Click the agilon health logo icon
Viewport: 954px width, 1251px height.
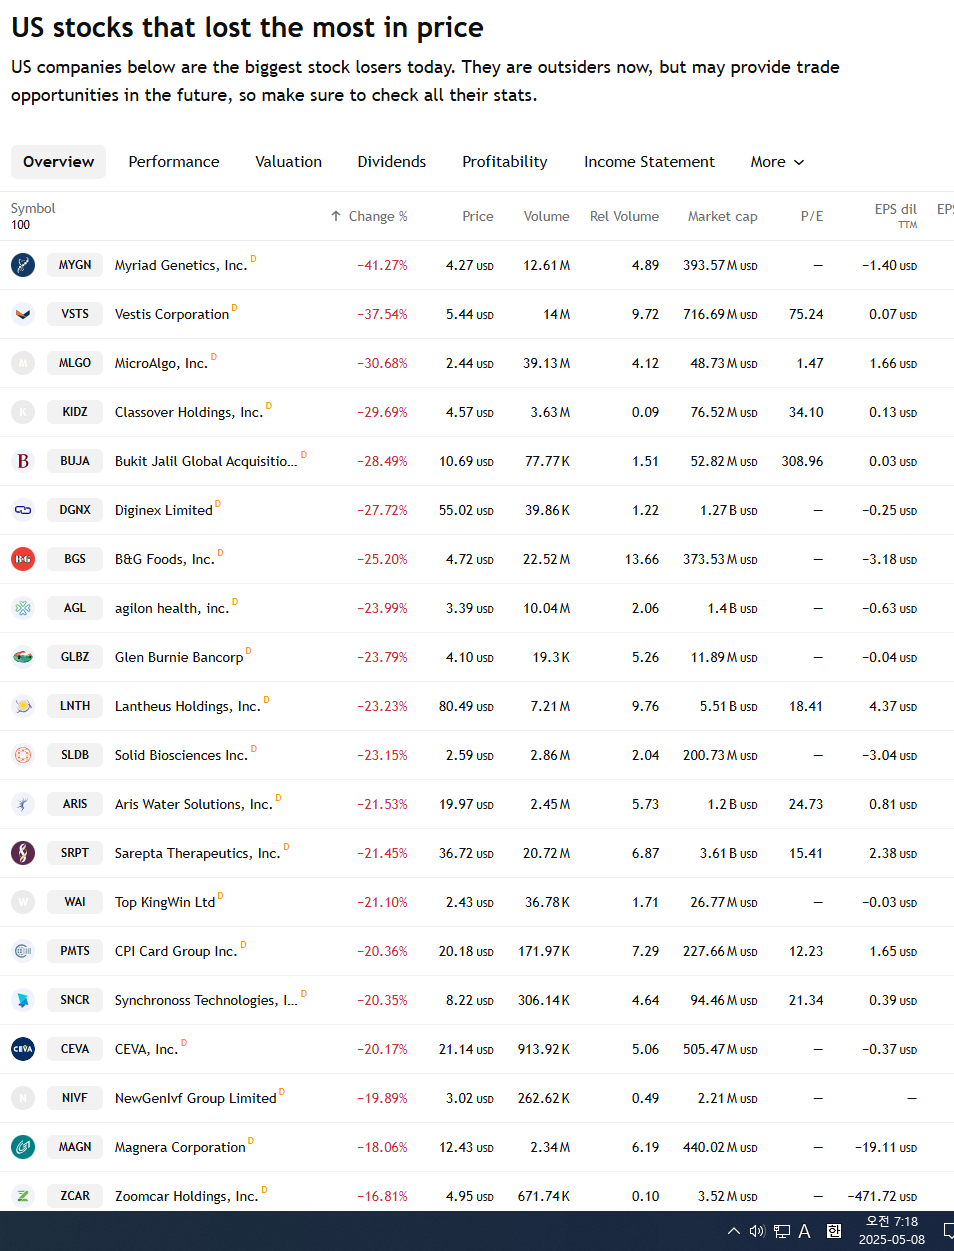[23, 608]
